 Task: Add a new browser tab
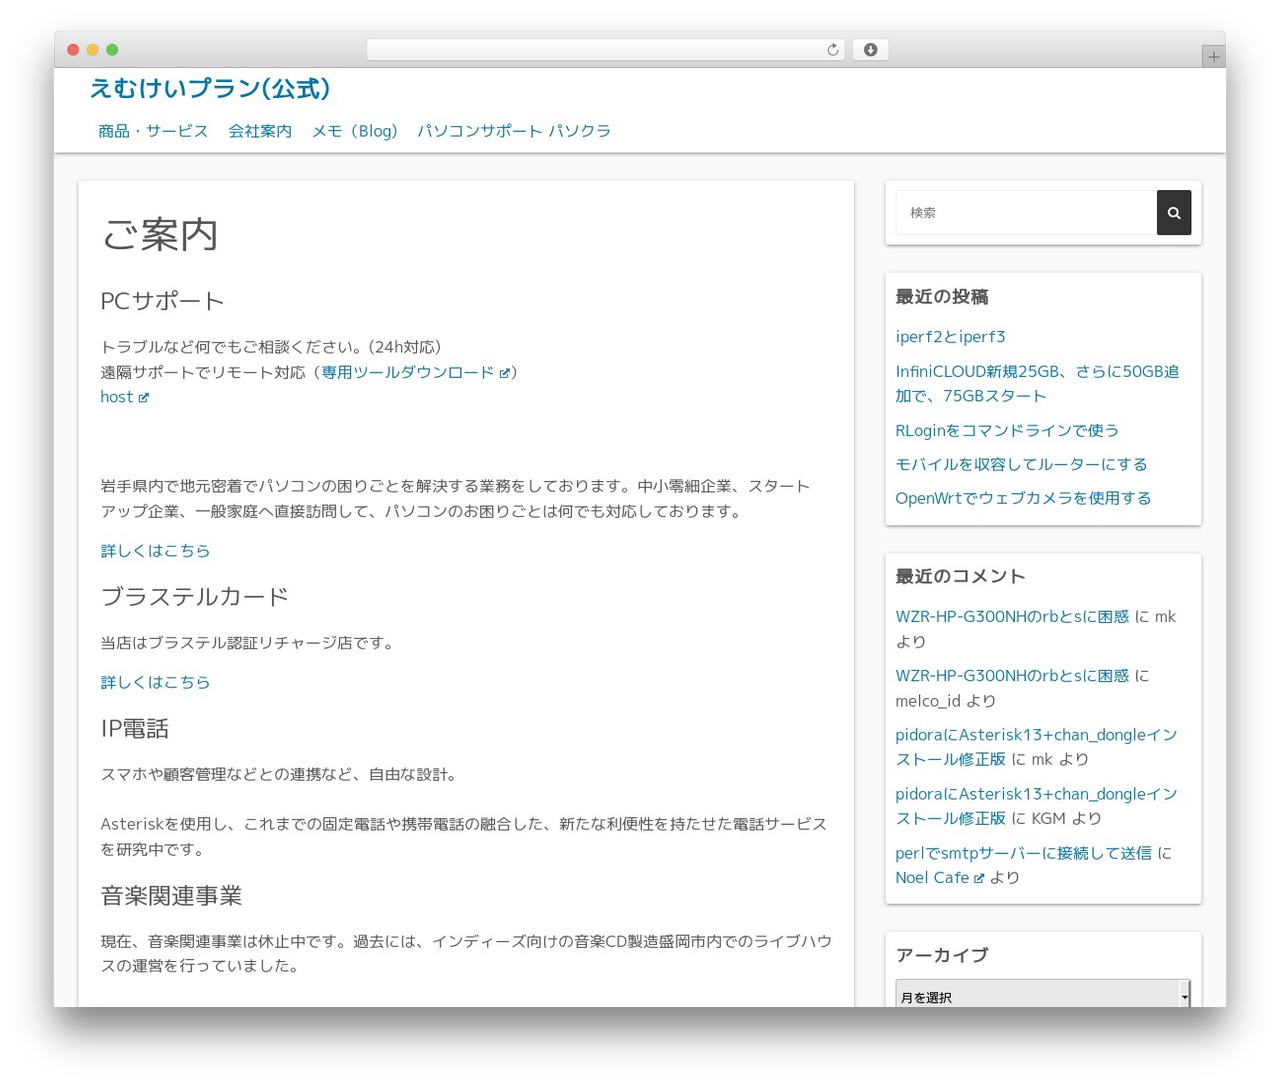click(x=1214, y=57)
